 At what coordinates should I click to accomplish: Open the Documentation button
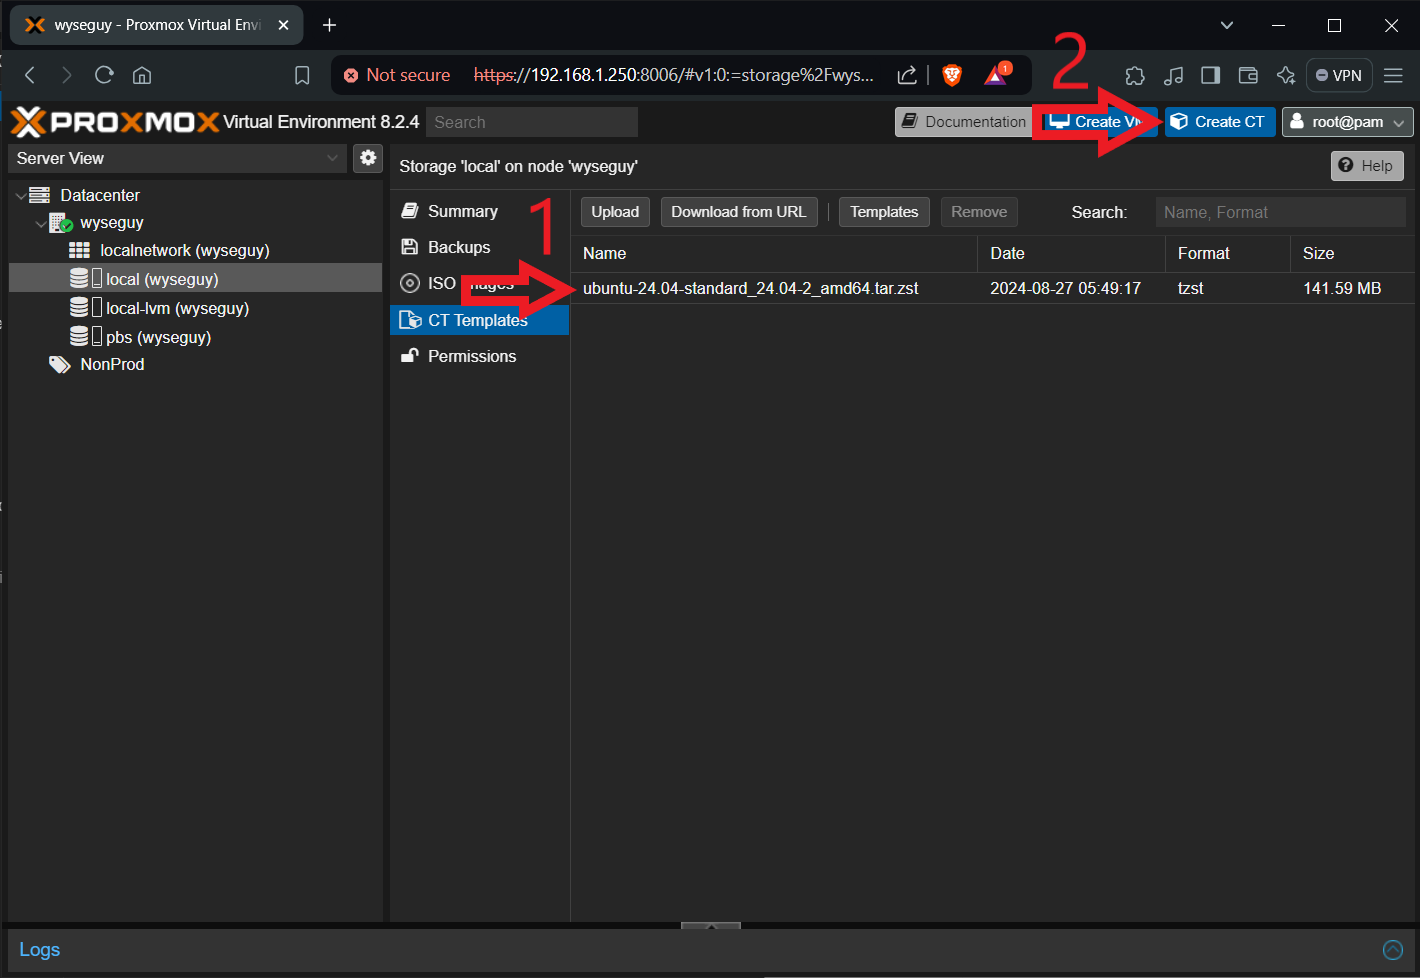coord(964,122)
